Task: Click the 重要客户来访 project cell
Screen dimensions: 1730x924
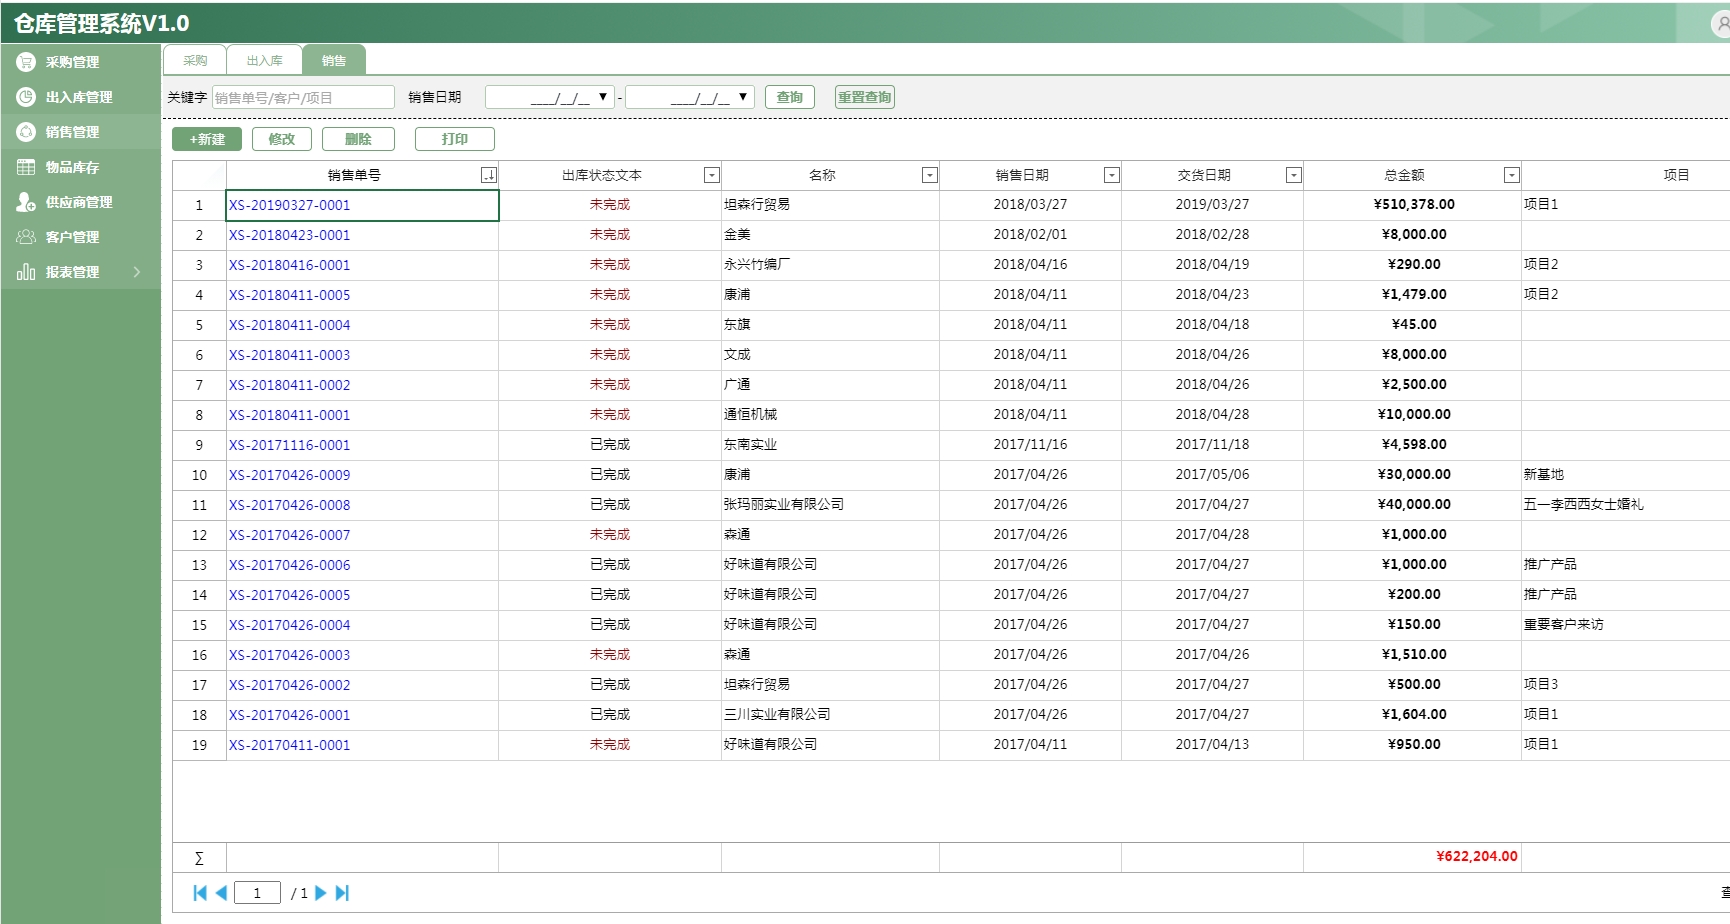Action: click(x=1625, y=625)
